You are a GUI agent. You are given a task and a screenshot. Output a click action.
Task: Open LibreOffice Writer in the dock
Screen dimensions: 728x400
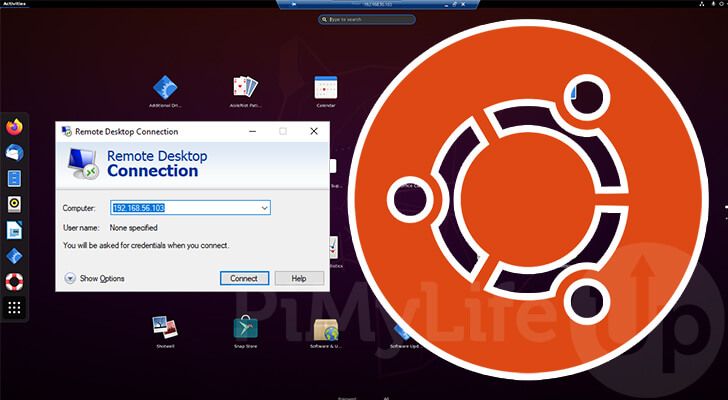point(14,230)
